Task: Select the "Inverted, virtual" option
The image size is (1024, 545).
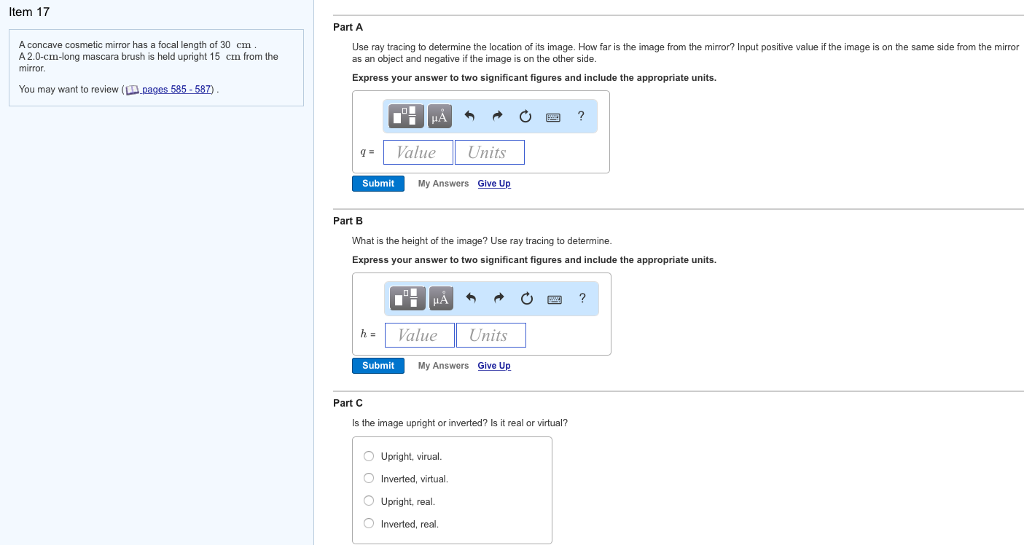Action: [369, 479]
